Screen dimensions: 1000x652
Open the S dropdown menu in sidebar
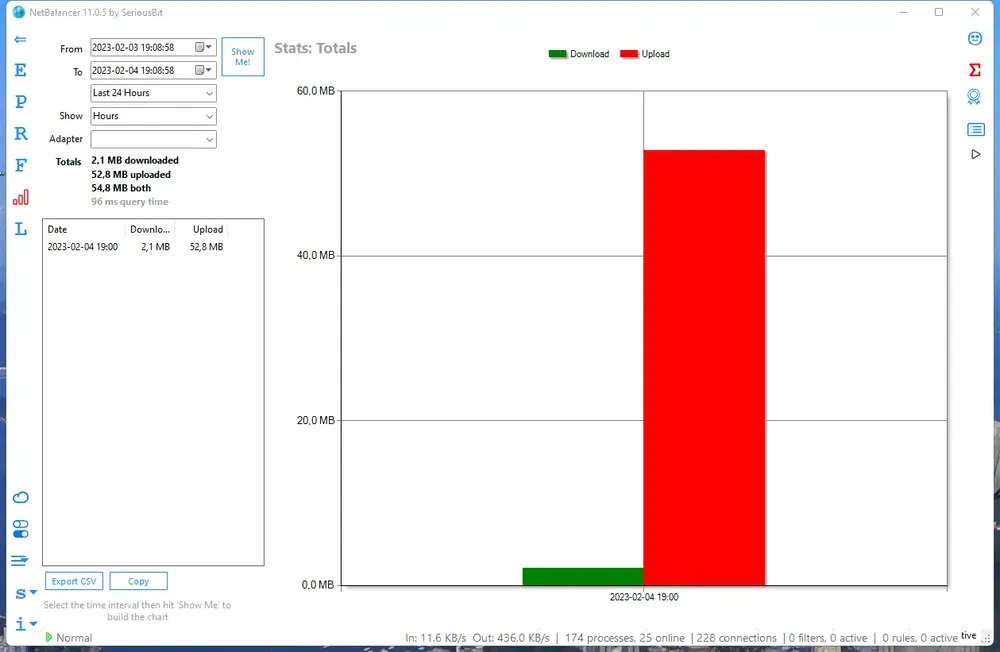tap(26, 593)
